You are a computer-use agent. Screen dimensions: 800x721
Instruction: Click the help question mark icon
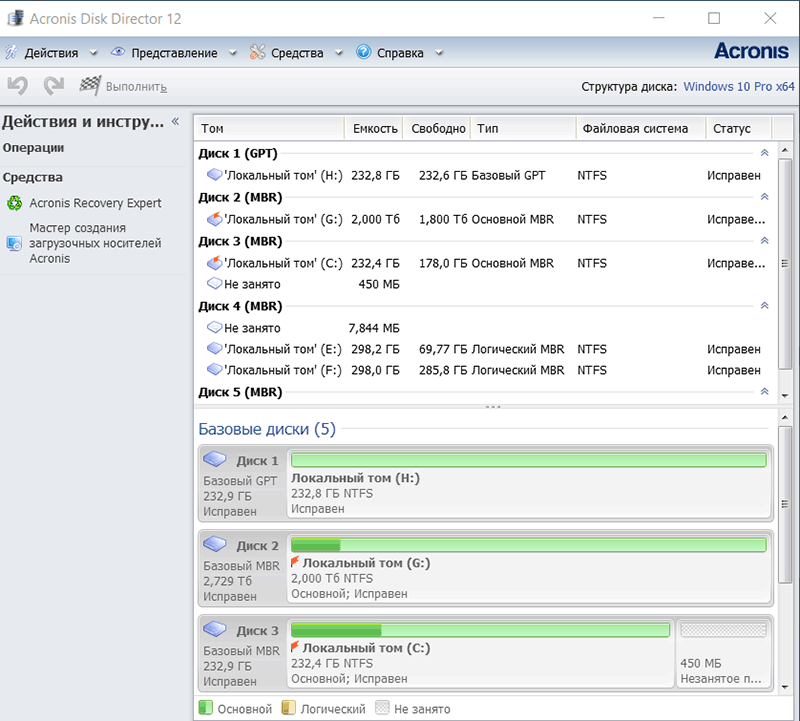click(x=363, y=52)
